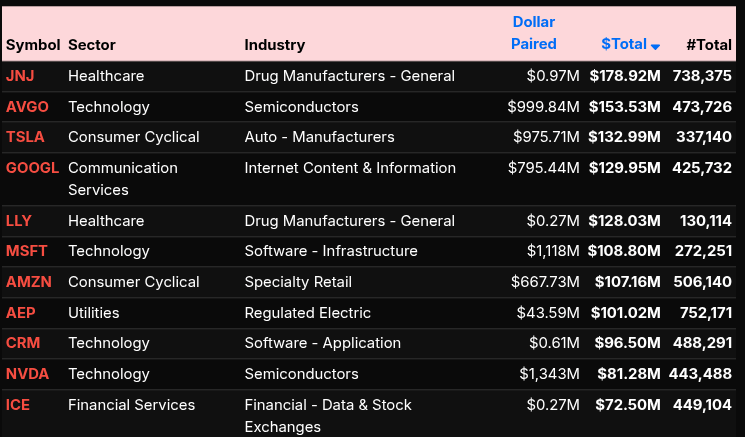This screenshot has width=745, height=437.
Task: Select the TSLA symbol
Action: tap(25, 137)
